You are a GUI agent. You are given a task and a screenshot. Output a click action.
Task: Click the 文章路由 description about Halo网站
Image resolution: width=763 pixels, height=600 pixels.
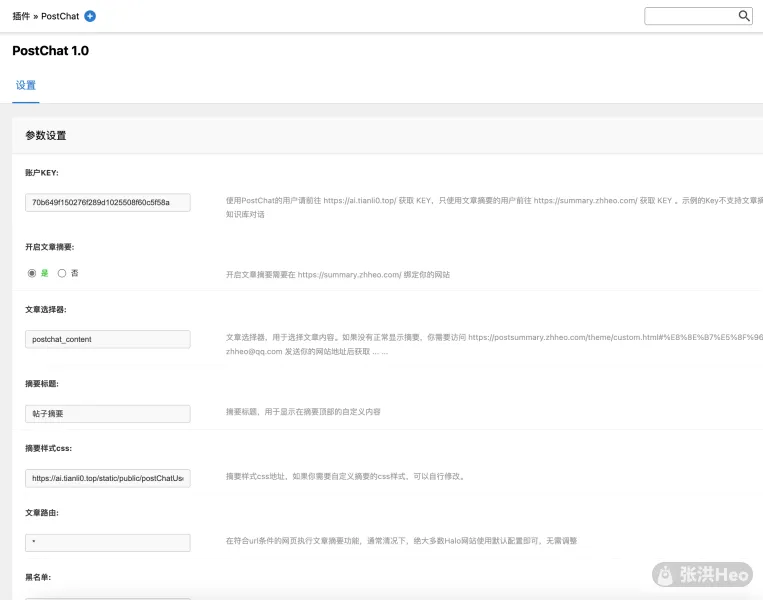tap(401, 541)
